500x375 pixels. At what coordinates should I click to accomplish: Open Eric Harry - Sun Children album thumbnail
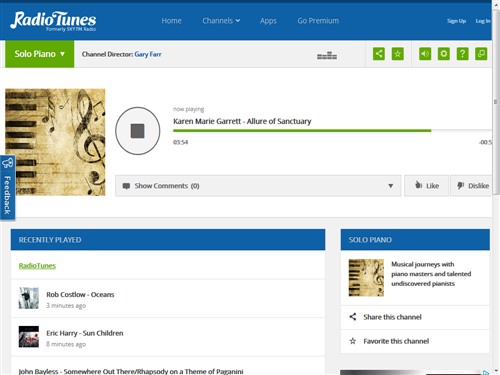coord(29,337)
